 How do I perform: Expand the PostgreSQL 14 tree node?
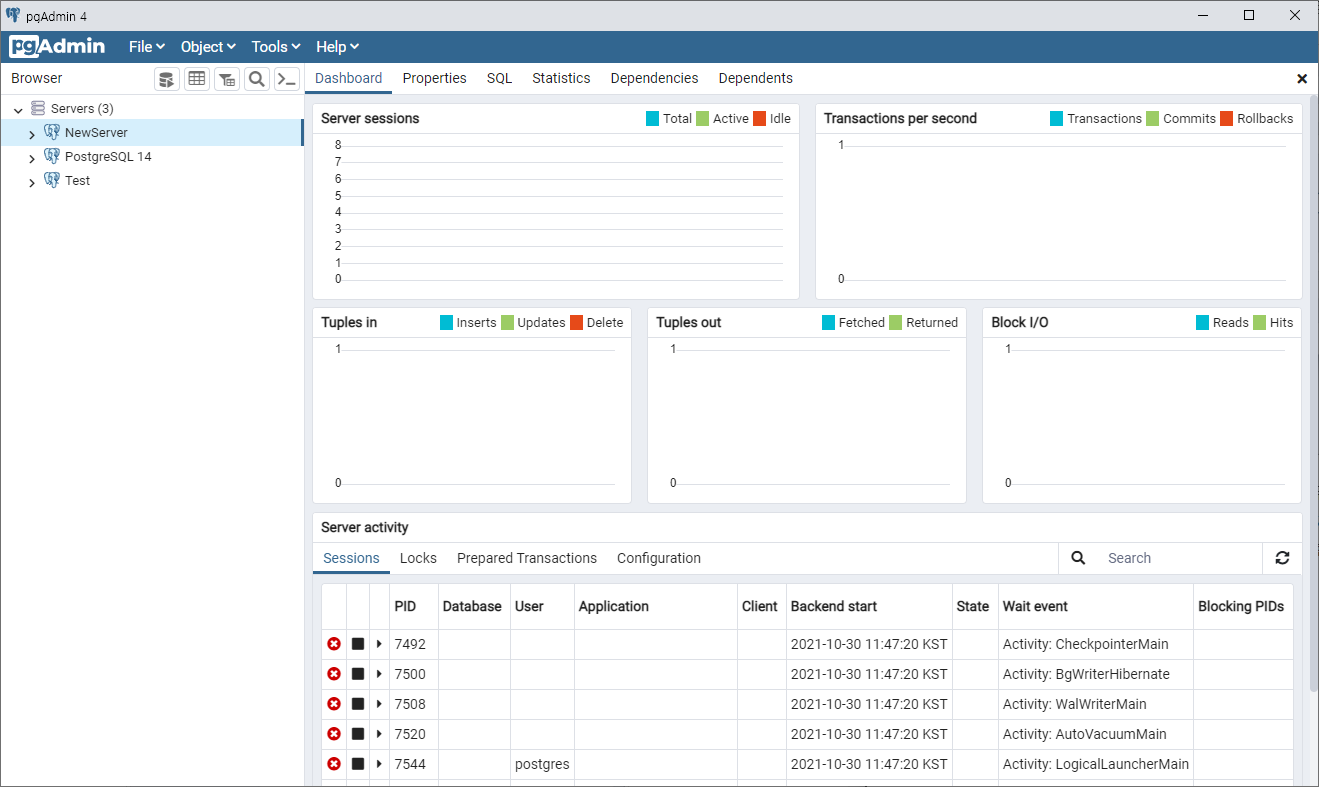pyautogui.click(x=32, y=158)
